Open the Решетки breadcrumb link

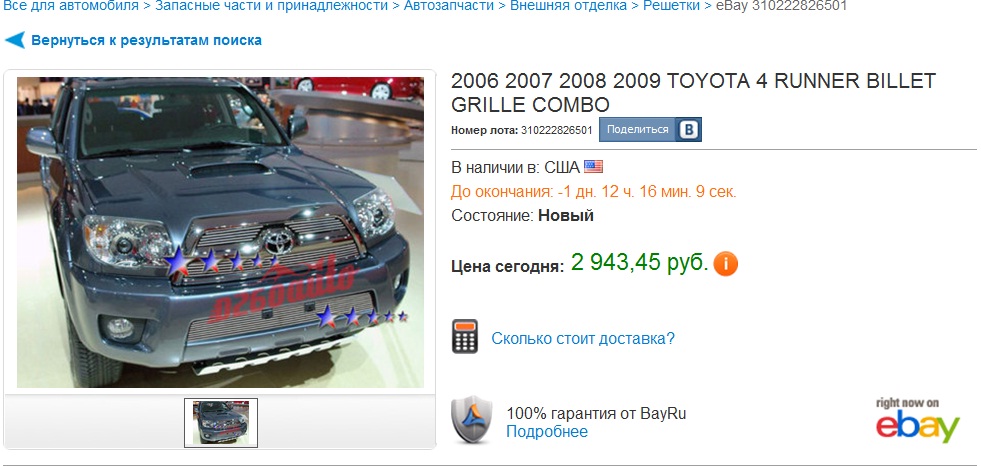[x=671, y=6]
